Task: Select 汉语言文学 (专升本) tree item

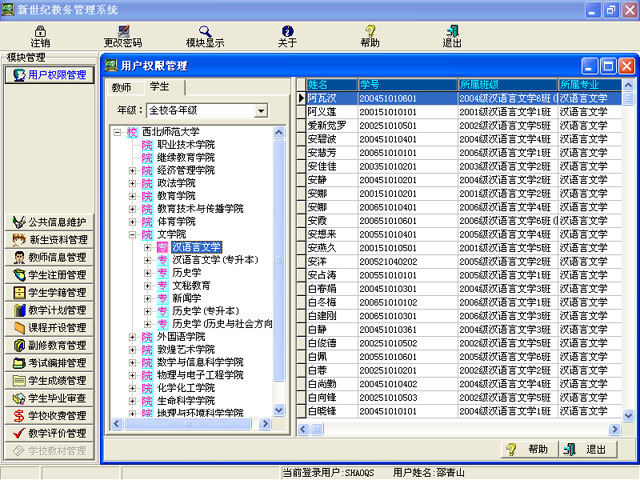Action: click(x=215, y=260)
